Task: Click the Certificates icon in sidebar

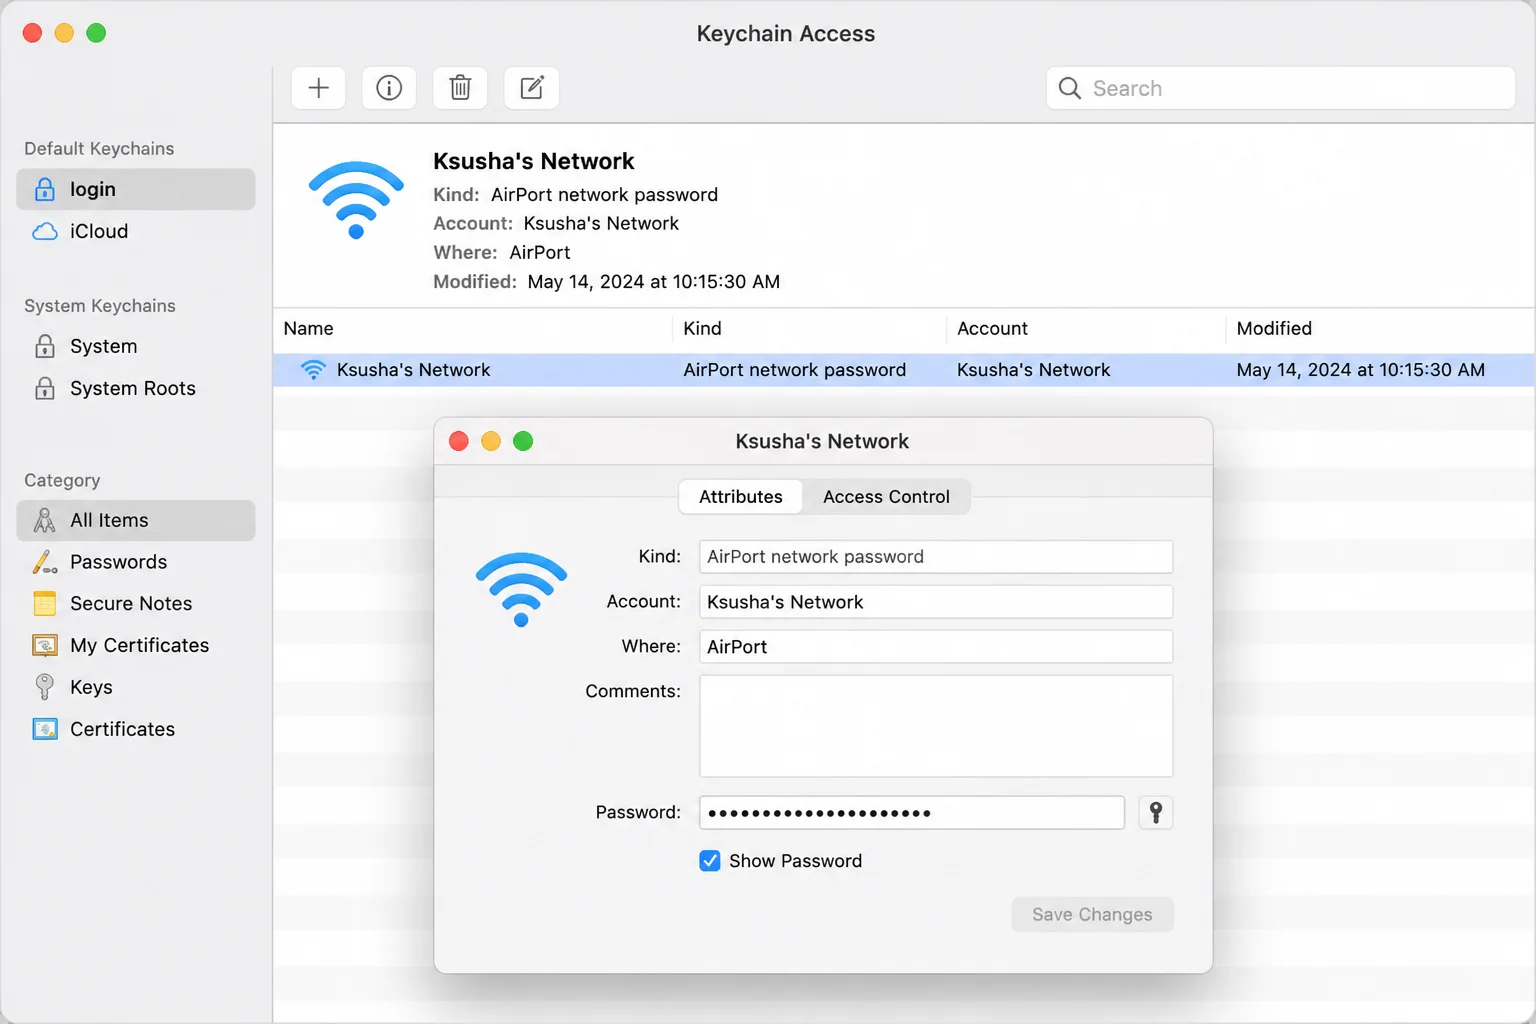Action: pos(44,729)
